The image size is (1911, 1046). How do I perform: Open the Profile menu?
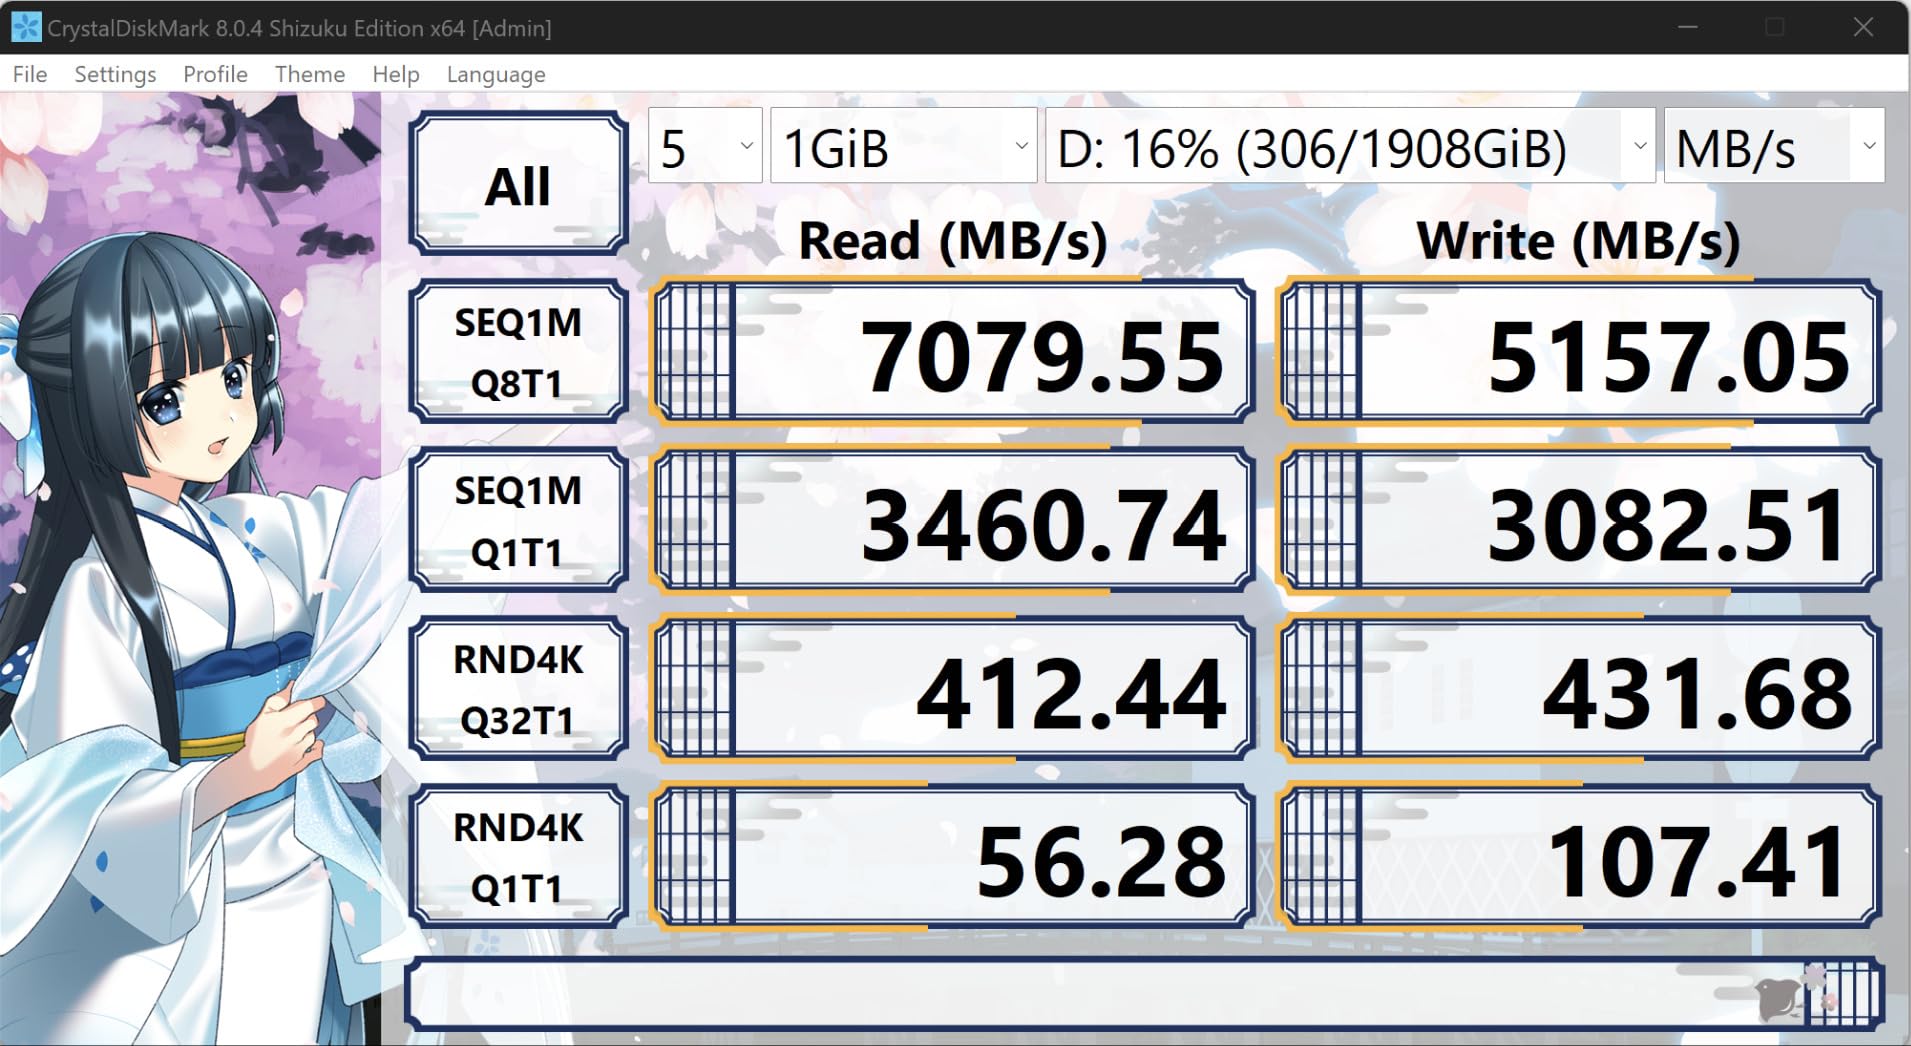(215, 74)
